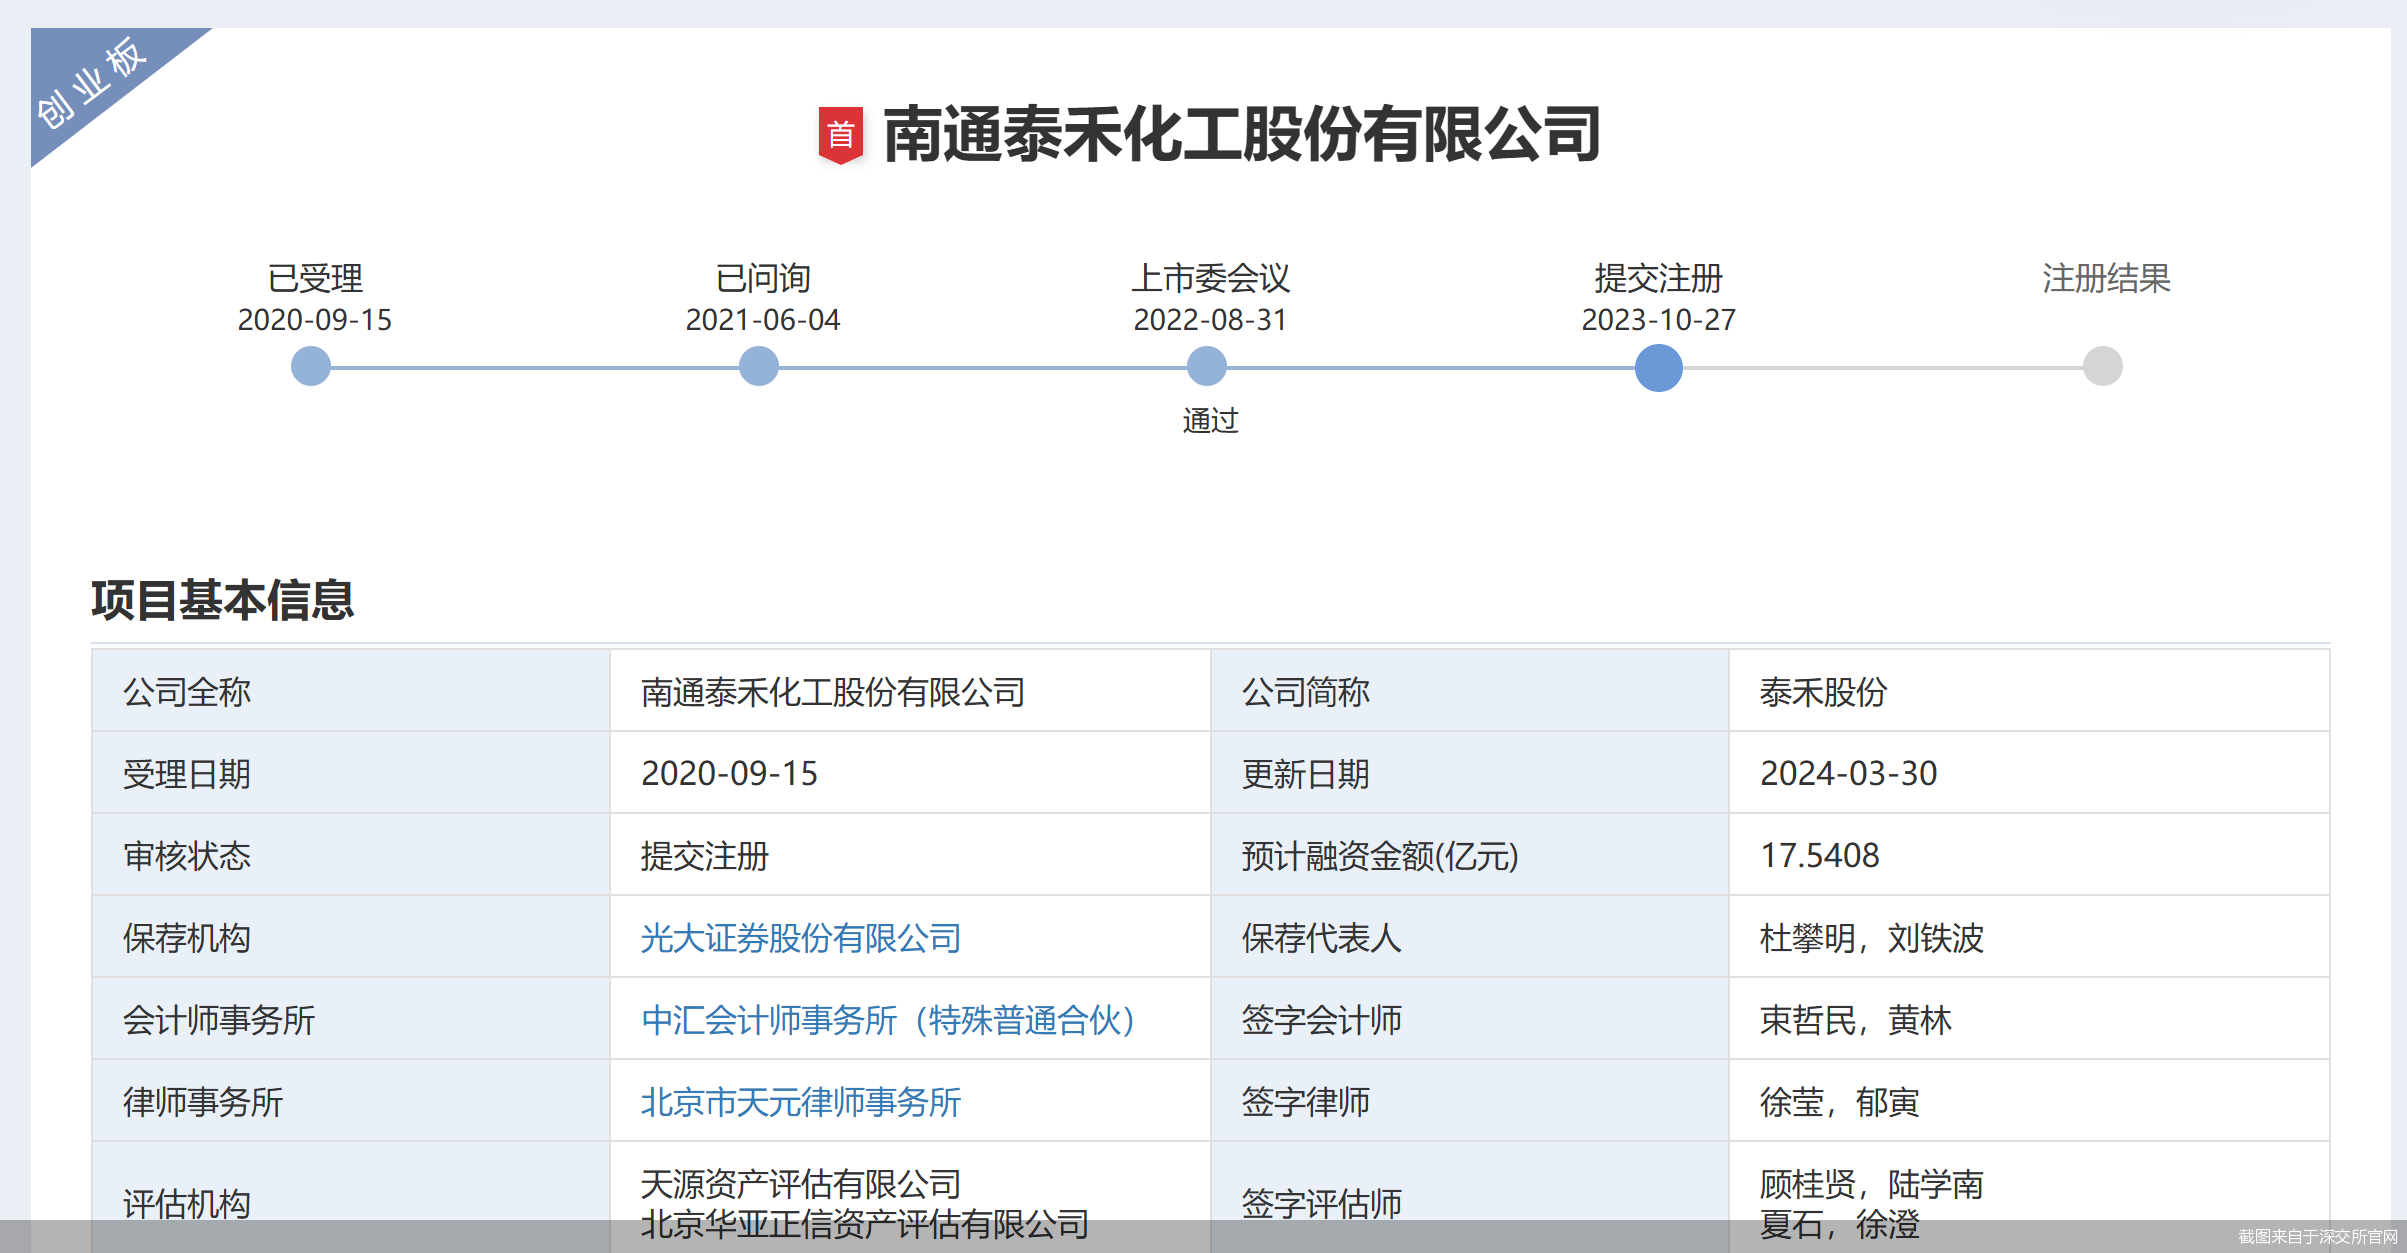Click the 审核状态 label cell
This screenshot has width=2407, height=1253.
[351, 855]
